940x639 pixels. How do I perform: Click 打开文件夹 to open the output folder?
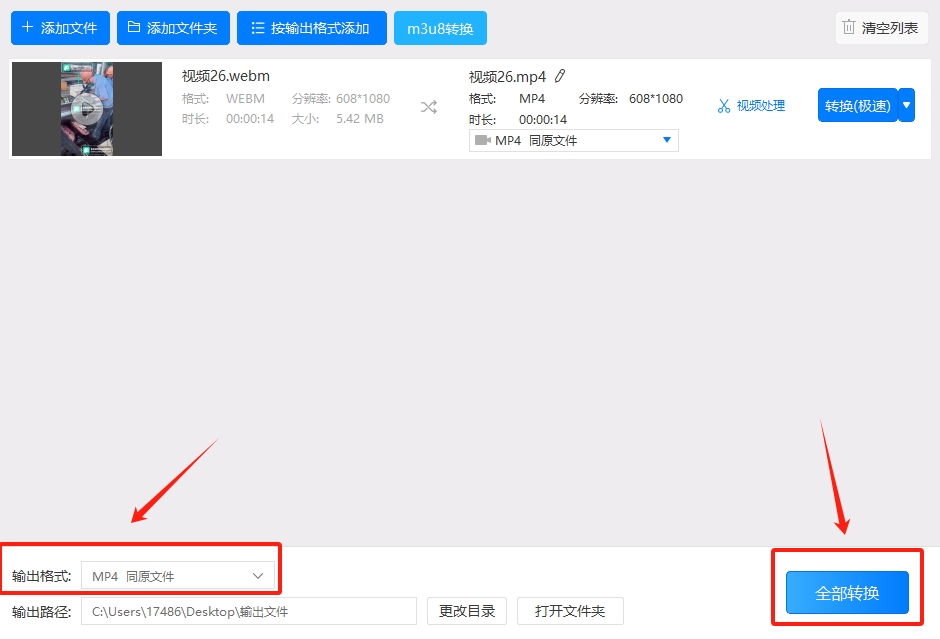point(570,611)
